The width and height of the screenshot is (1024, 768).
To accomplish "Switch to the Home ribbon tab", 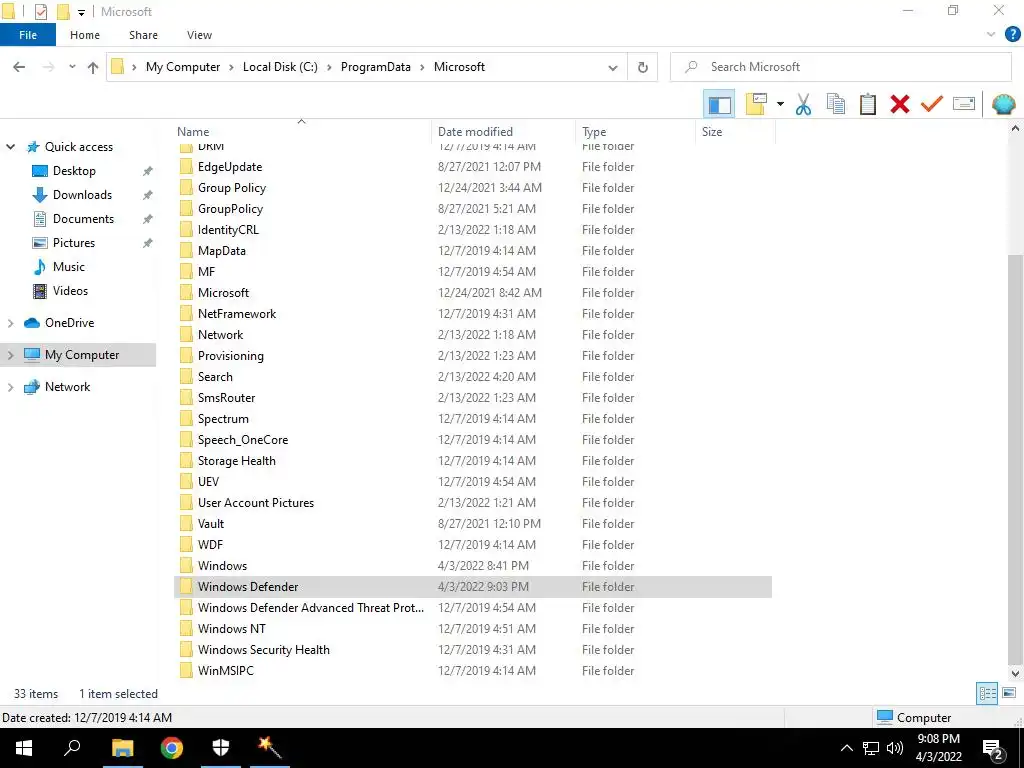I will tap(85, 35).
